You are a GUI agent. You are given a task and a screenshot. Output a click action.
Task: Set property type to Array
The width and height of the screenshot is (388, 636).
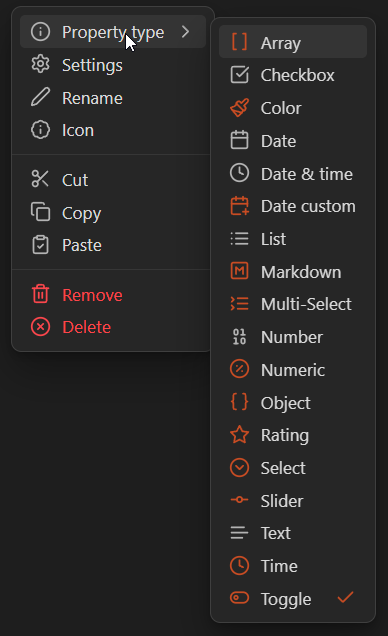pos(293,42)
